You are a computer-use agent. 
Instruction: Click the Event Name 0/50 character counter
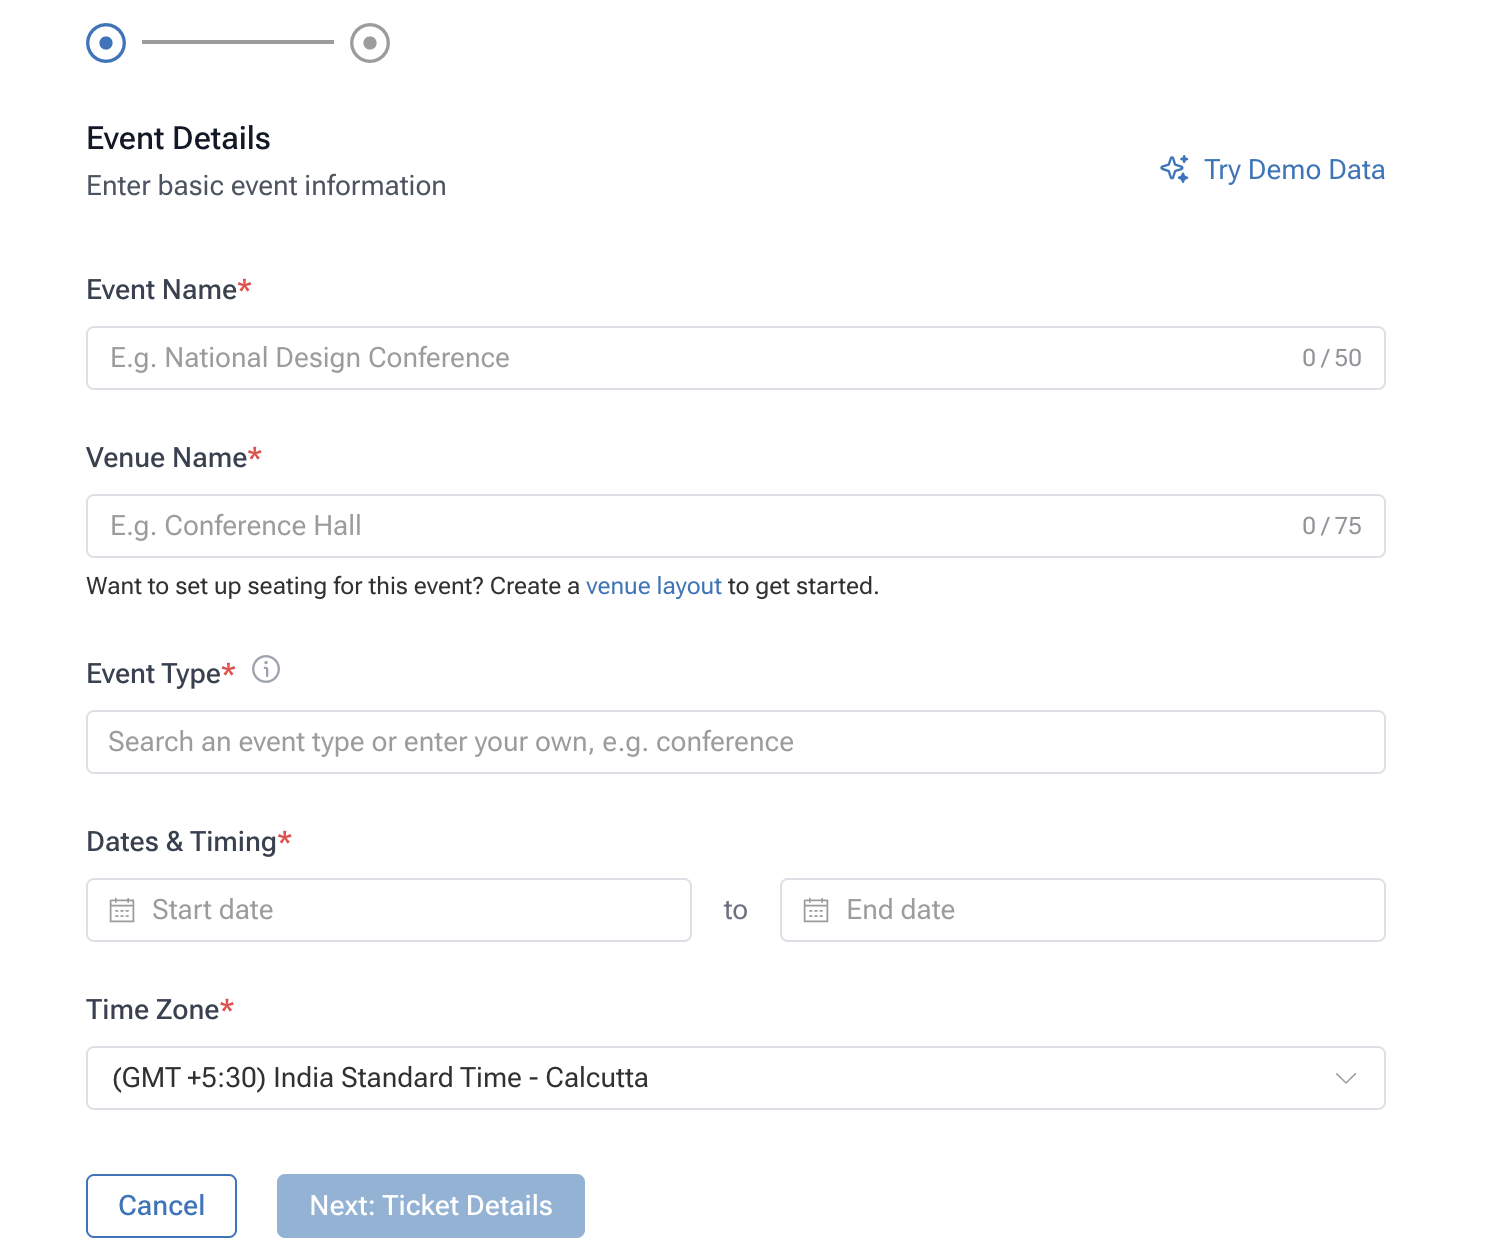click(x=1332, y=358)
